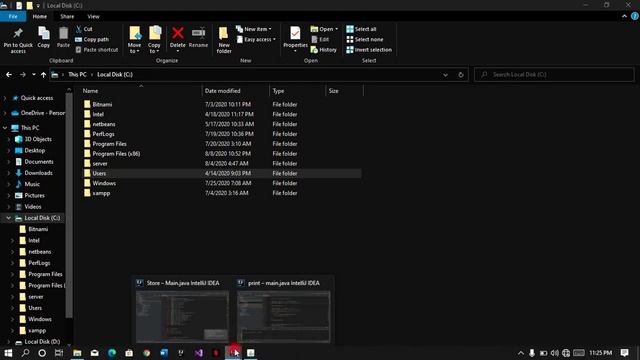Select netbeans in the navigation tree

(x=40, y=252)
